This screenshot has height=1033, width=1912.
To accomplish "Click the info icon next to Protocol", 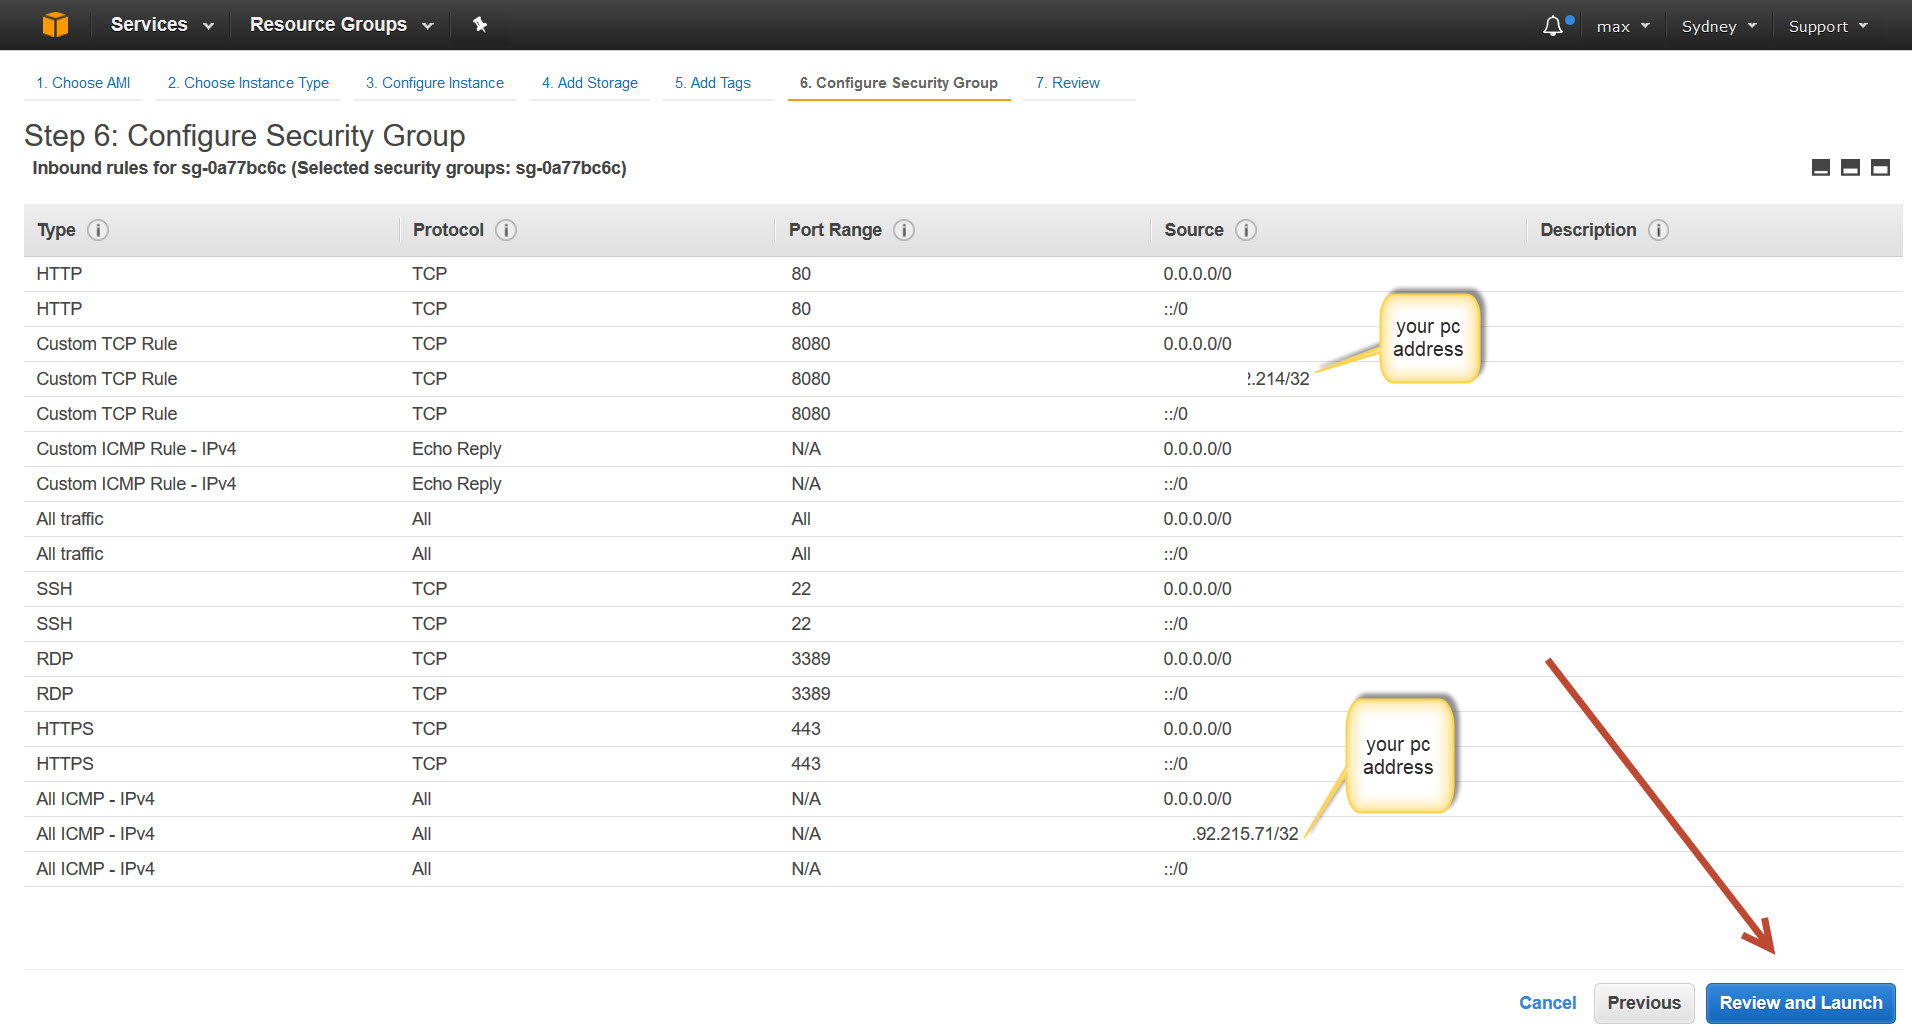I will (x=506, y=230).
